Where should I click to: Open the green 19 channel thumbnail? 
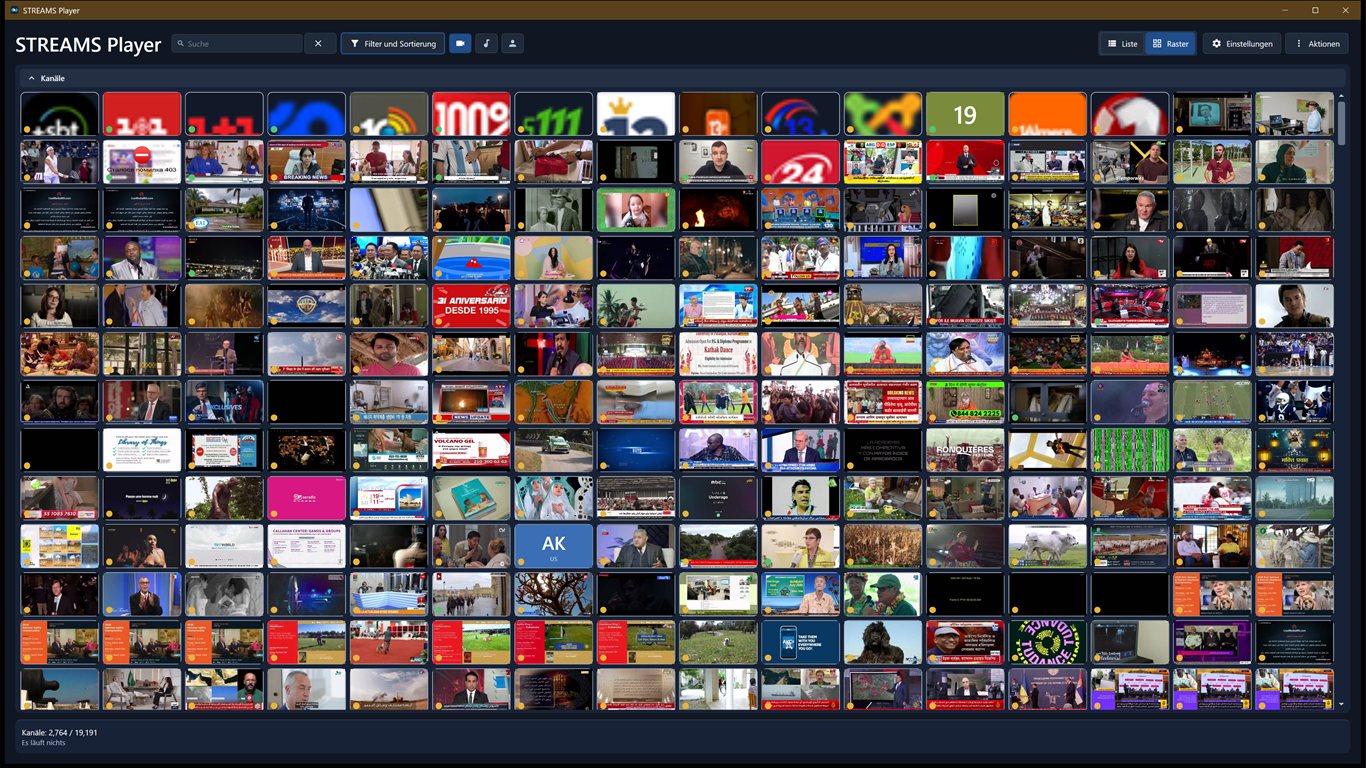(965, 114)
